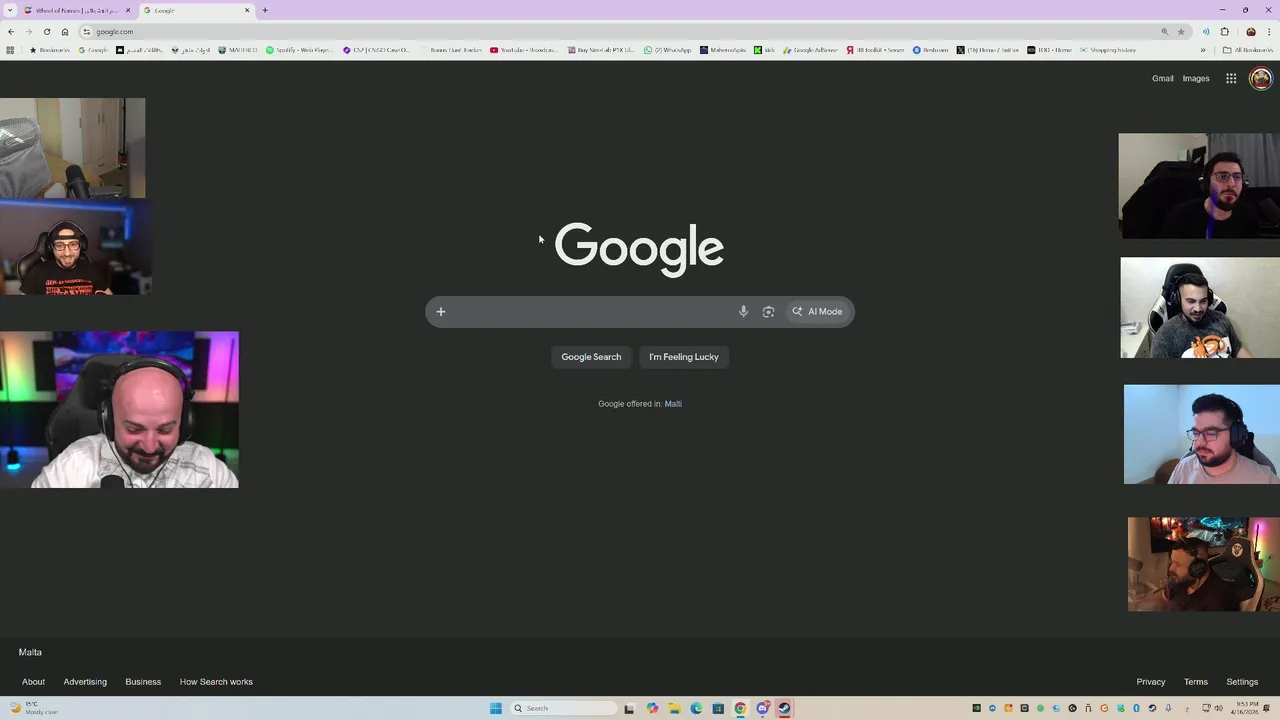Click the Windows taskbar Search box
1280x720 pixels.
click(562, 709)
